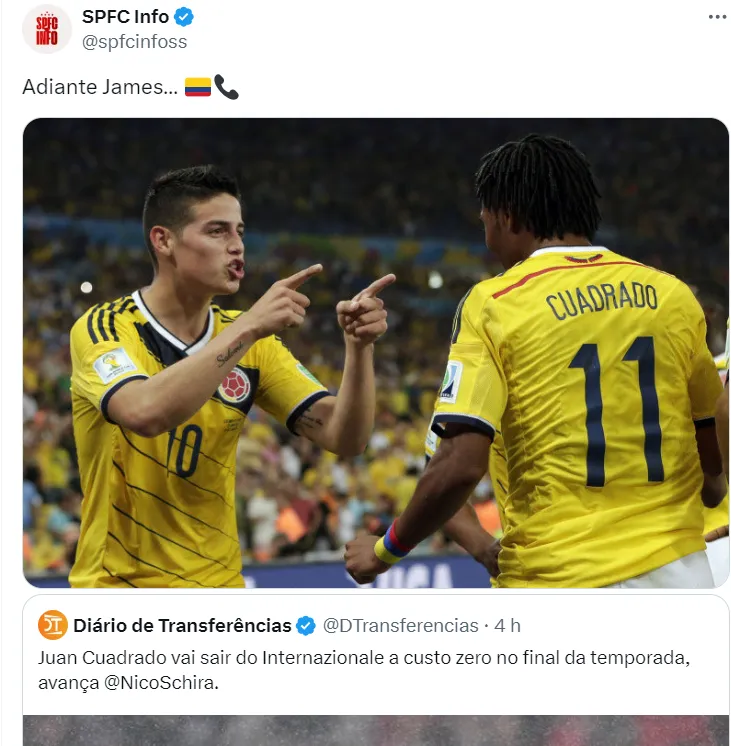
Task: Open the @DTransferencias handle
Action: pyautogui.click(x=401, y=626)
